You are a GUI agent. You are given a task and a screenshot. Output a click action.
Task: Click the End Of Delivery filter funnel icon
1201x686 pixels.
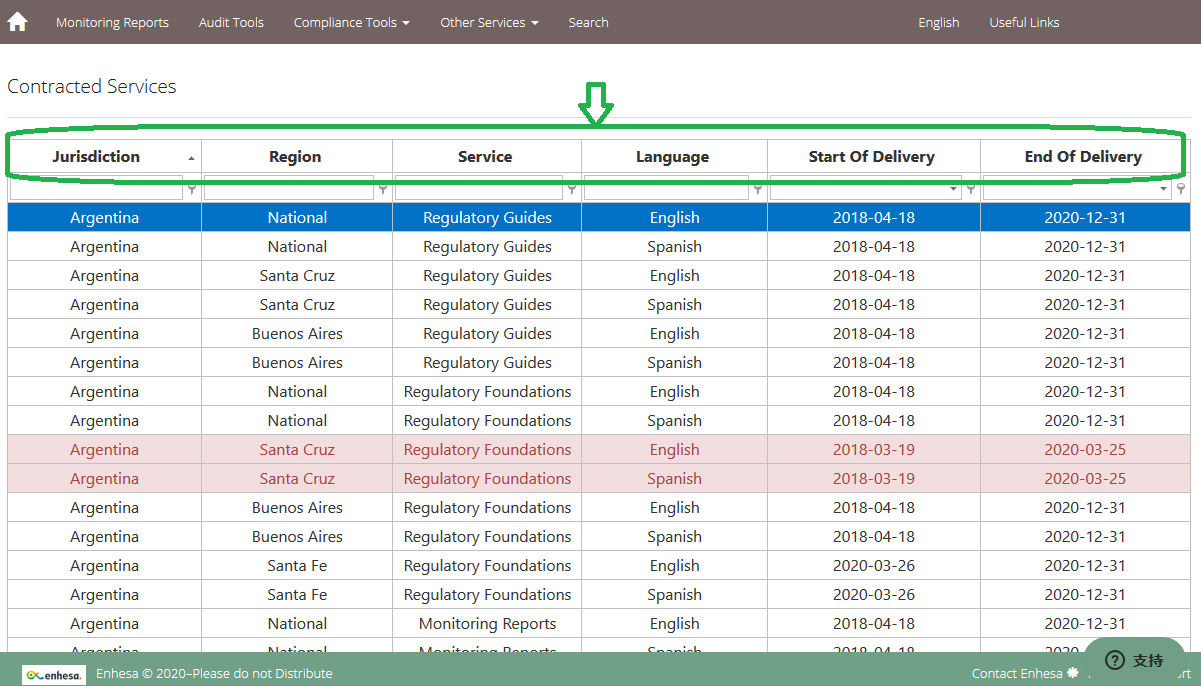[x=1181, y=188]
